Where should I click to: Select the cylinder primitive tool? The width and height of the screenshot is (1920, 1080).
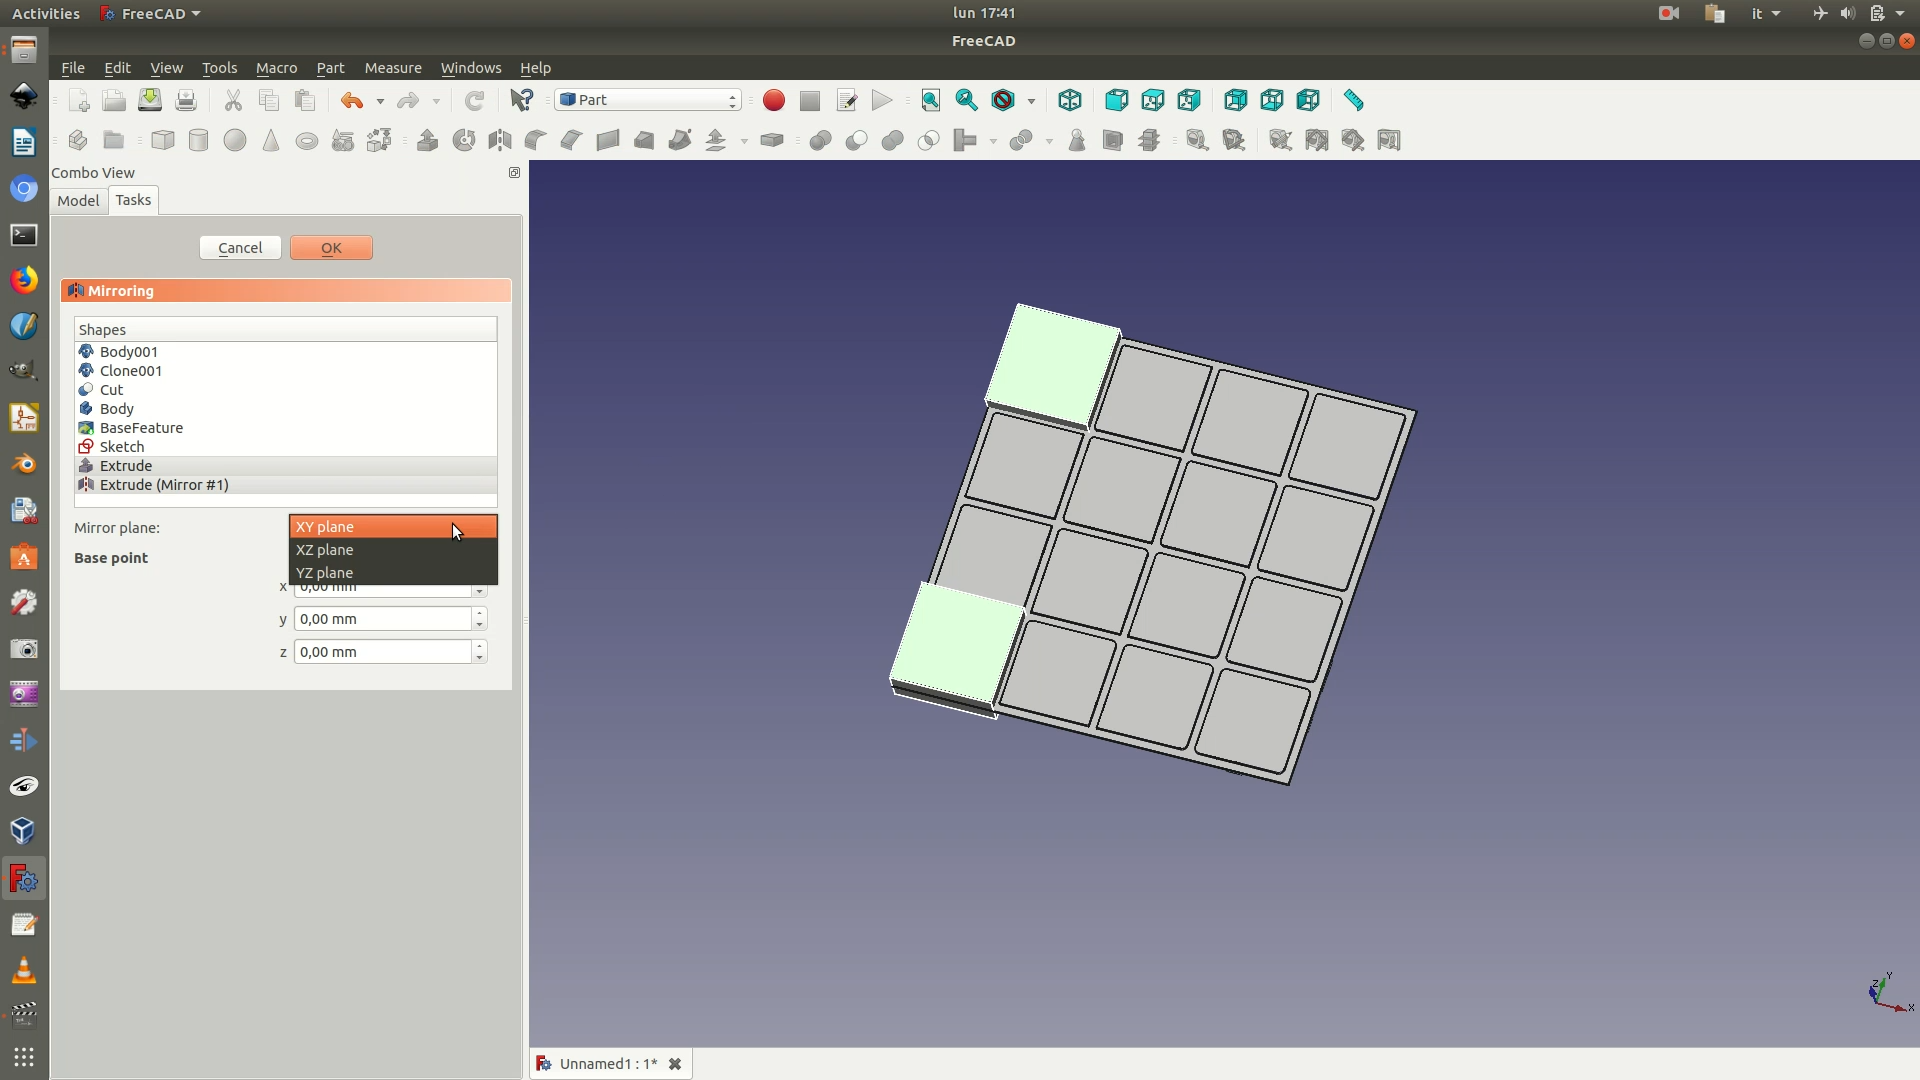(199, 140)
